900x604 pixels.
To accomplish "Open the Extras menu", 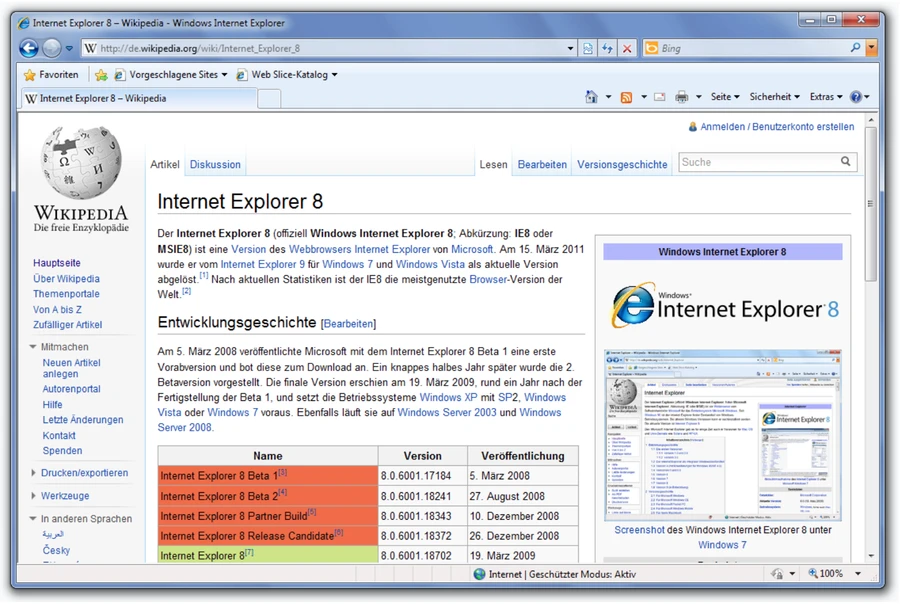I will tap(826, 97).
